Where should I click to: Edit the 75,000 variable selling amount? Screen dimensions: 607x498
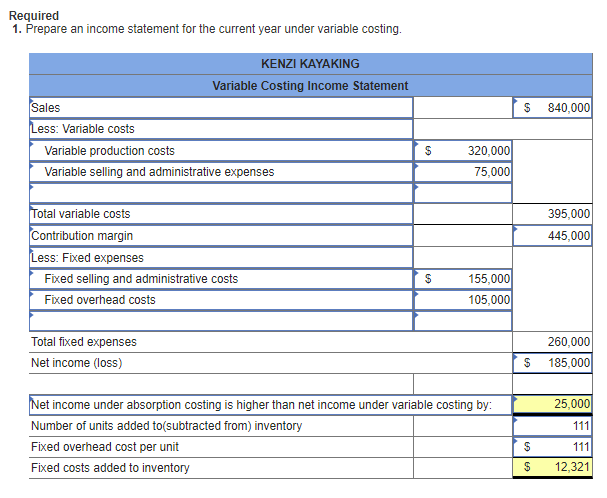pyautogui.click(x=463, y=172)
